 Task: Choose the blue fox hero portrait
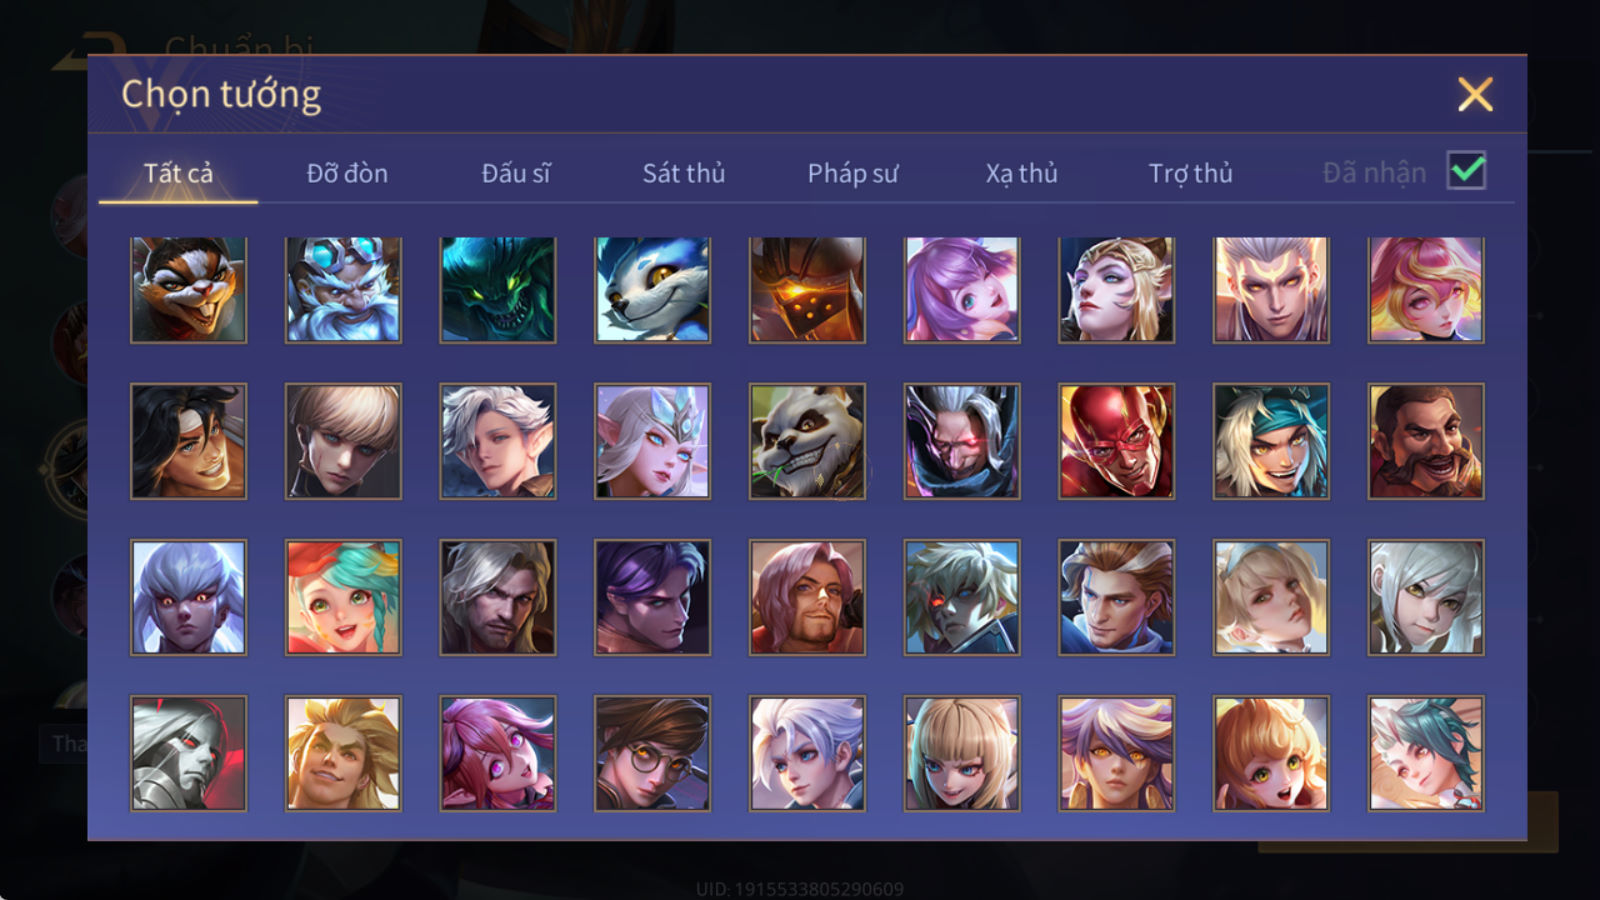click(652, 289)
